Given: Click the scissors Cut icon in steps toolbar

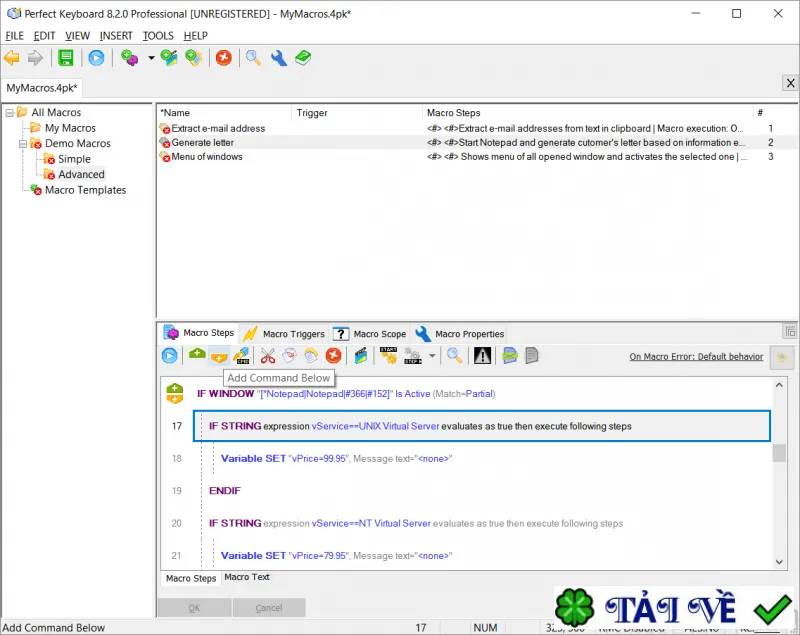Looking at the screenshot, I should [x=267, y=355].
